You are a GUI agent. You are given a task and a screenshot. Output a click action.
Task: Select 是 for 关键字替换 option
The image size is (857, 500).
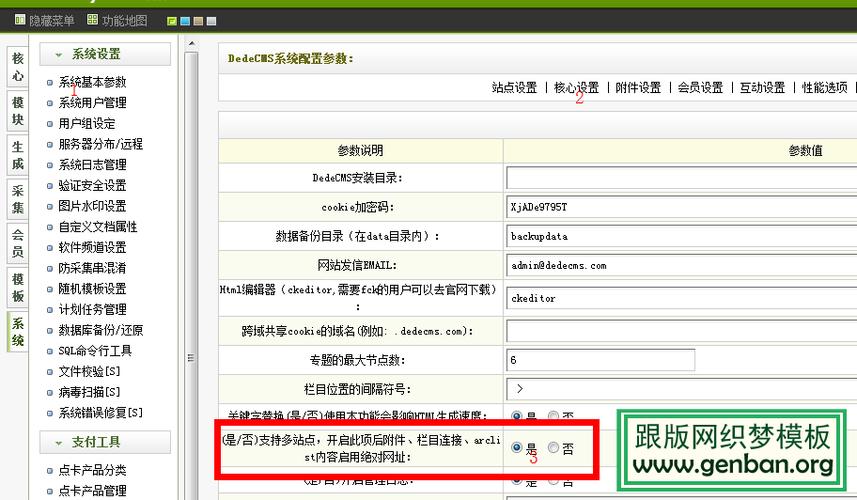(x=516, y=416)
